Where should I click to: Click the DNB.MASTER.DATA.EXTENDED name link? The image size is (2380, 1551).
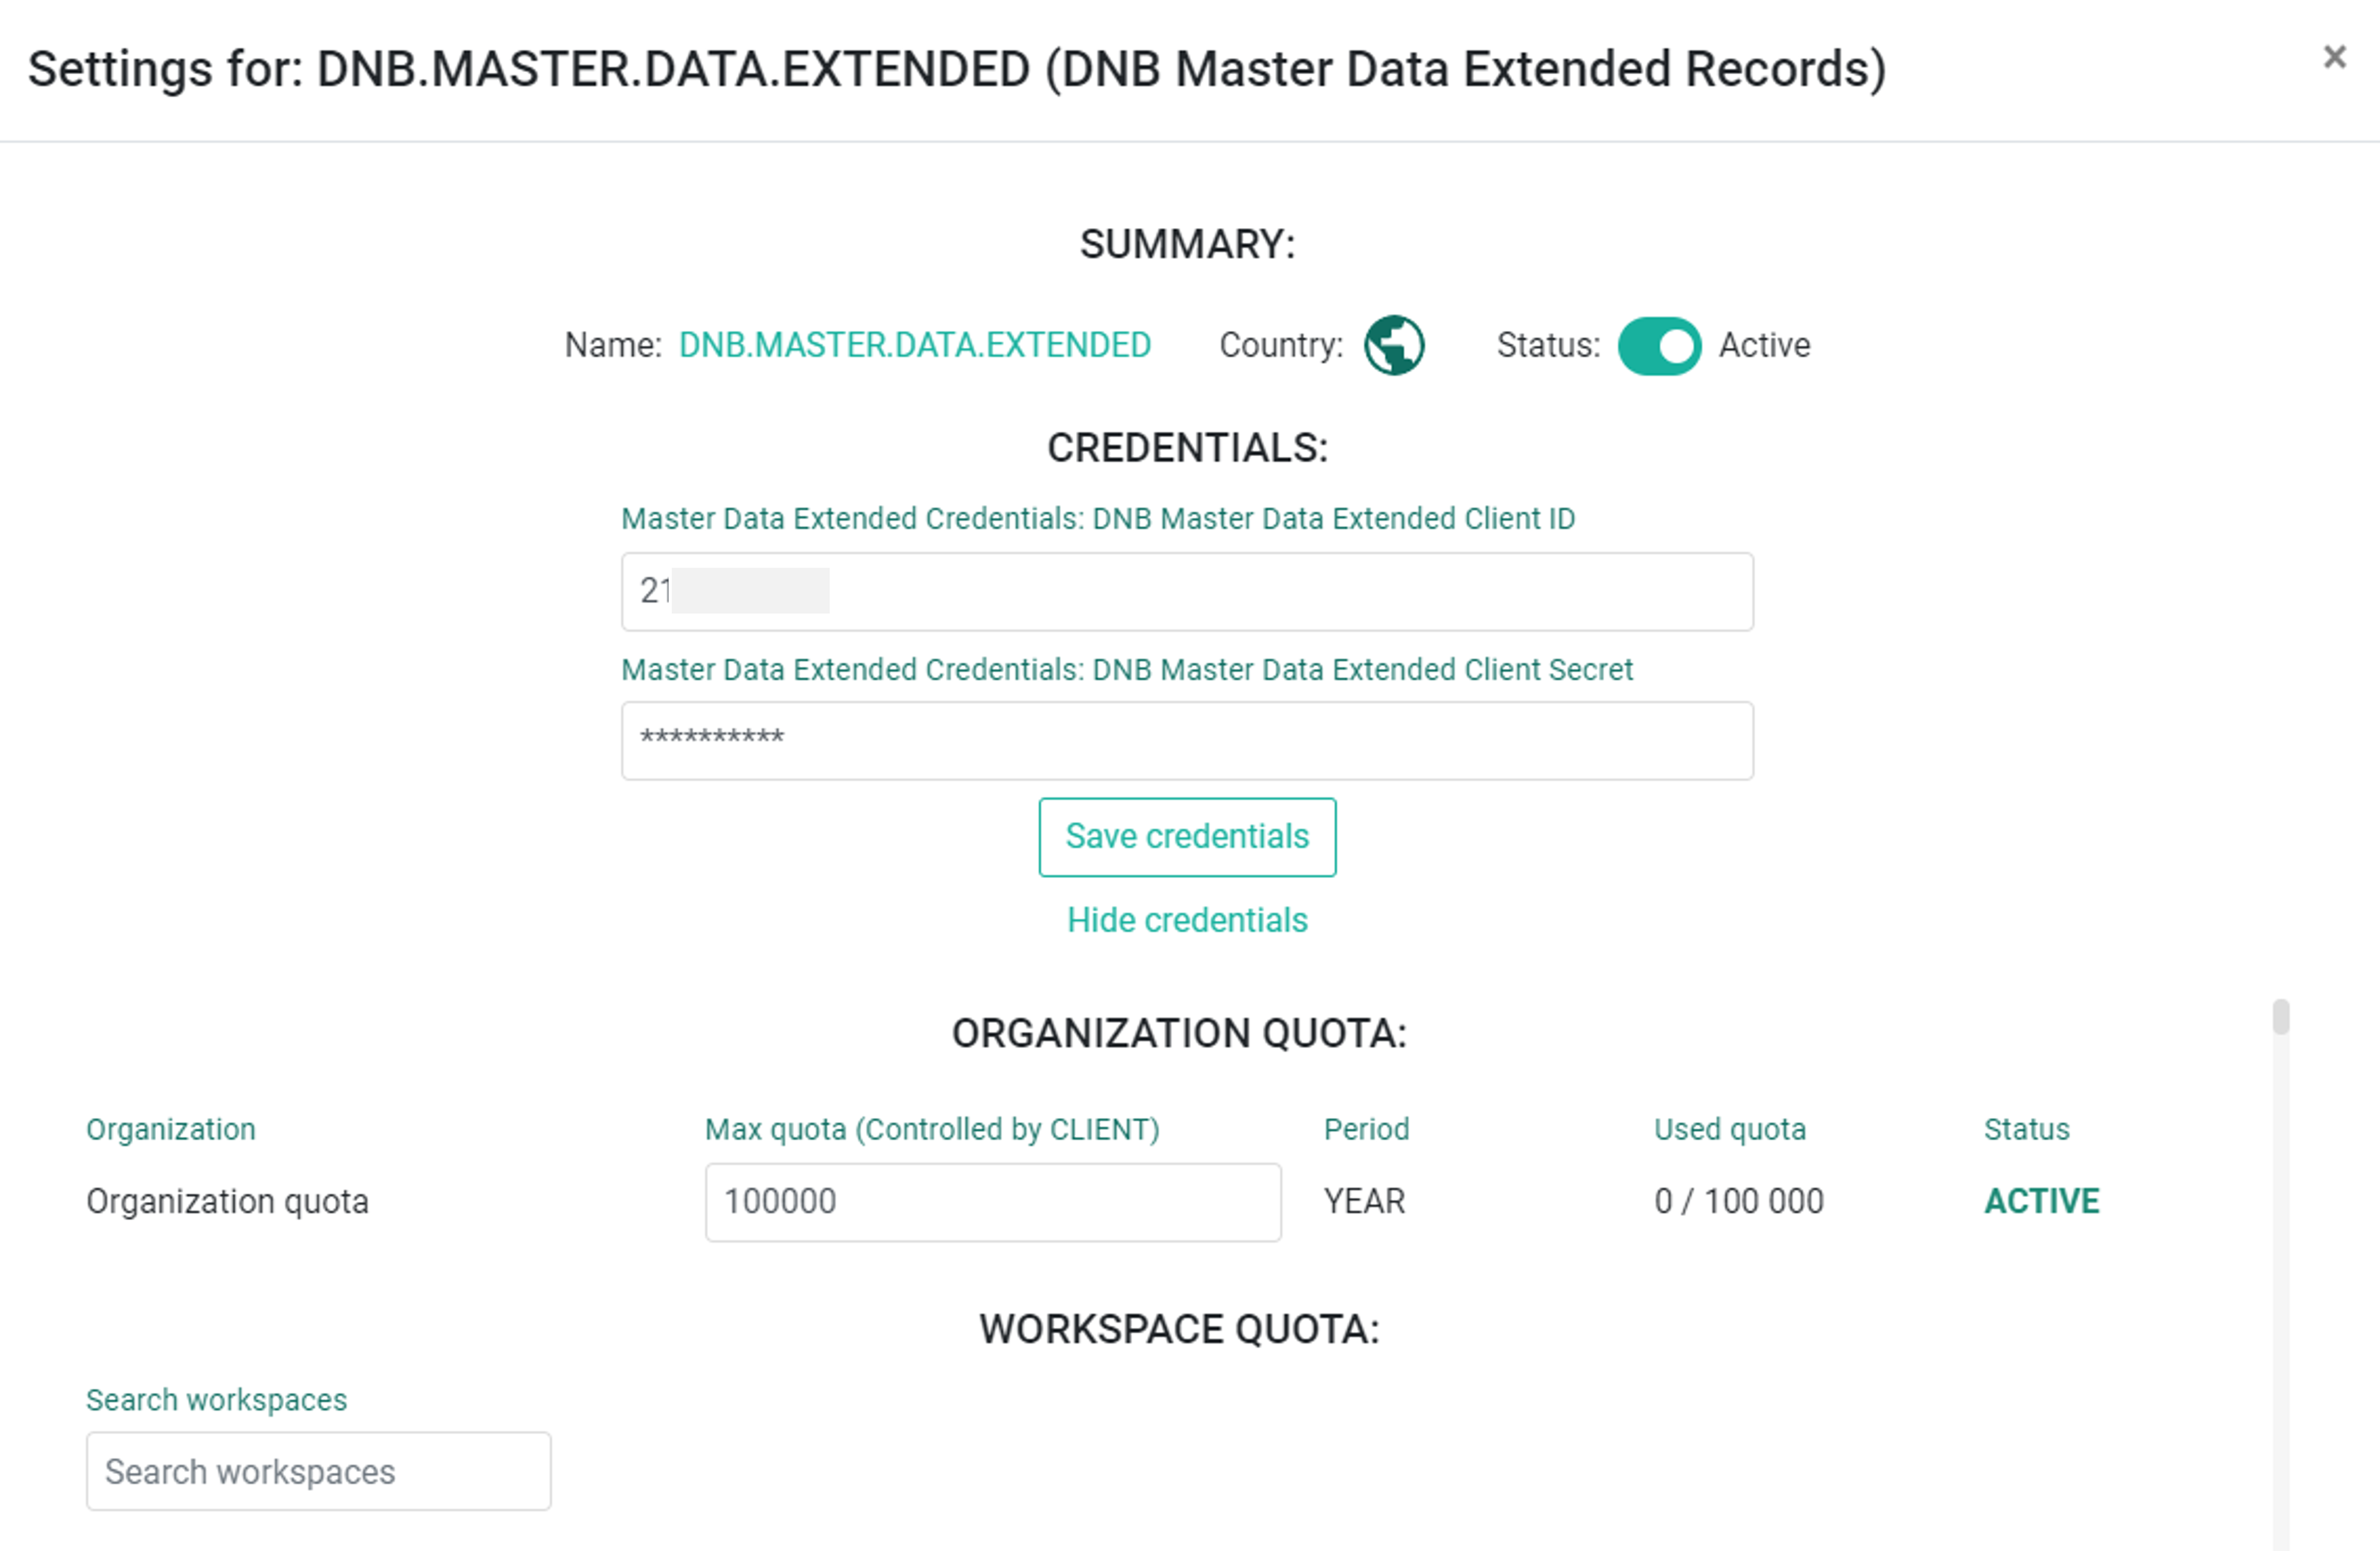click(x=914, y=345)
